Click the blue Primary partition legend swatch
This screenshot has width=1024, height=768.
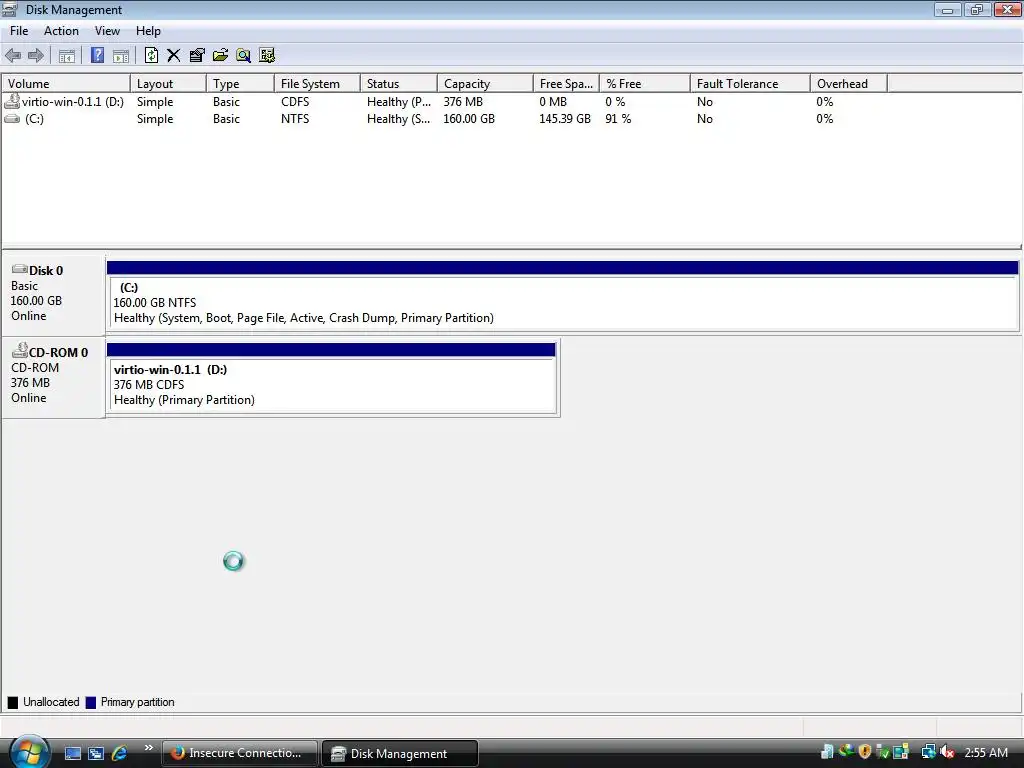tap(91, 703)
